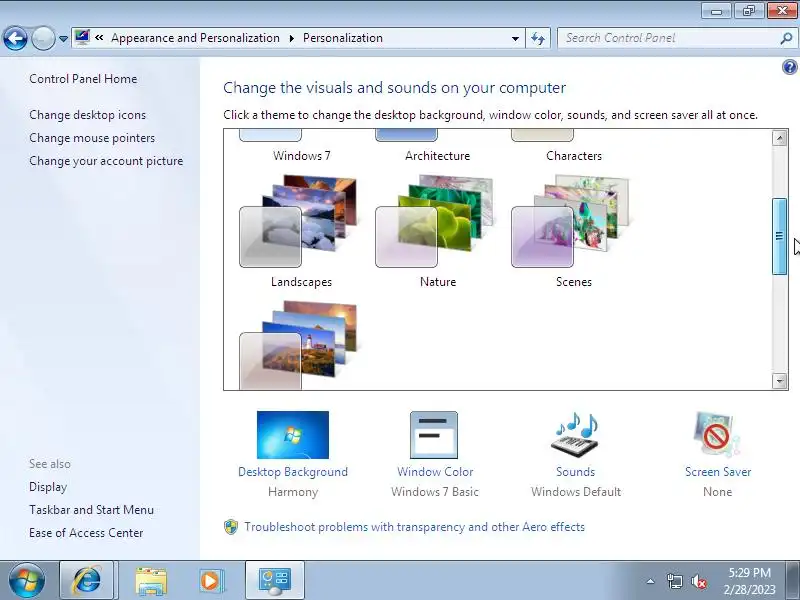Expand the double chevron in address bar
Viewport: 800px width, 600px height.
[x=99, y=38]
